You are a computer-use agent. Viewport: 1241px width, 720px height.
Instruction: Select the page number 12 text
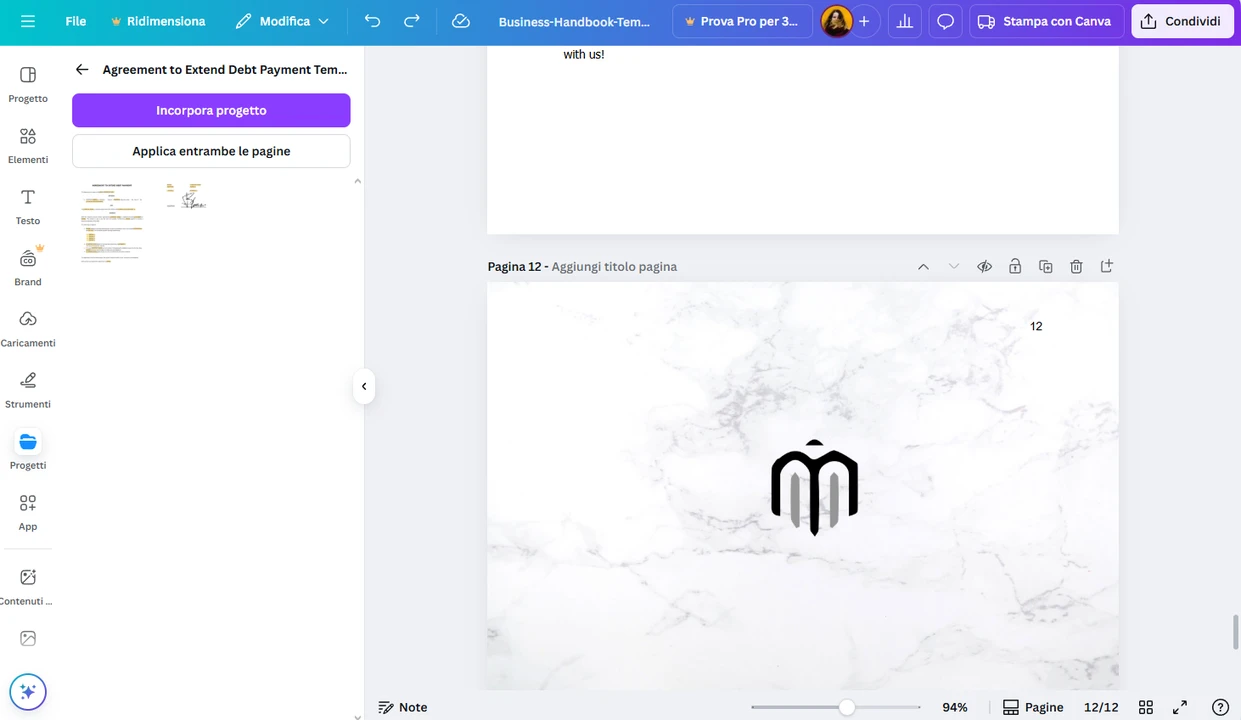(1036, 326)
